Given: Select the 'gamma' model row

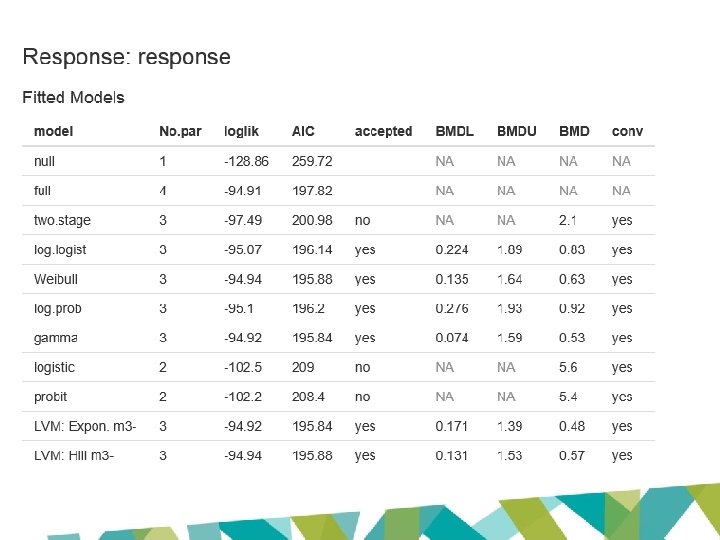Looking at the screenshot, I should [x=338, y=338].
